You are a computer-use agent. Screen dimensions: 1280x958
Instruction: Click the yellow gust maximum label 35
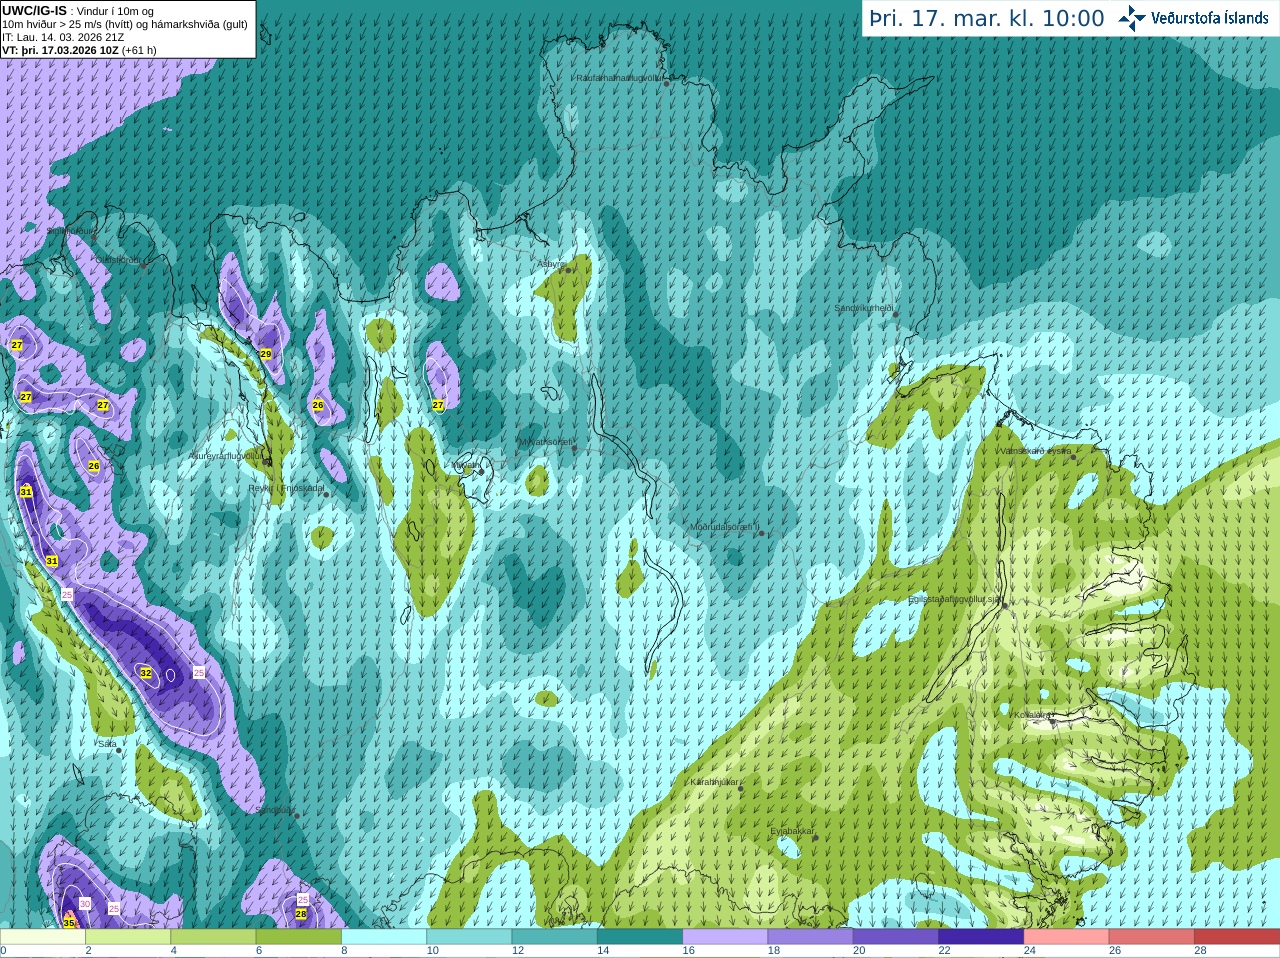[69, 922]
